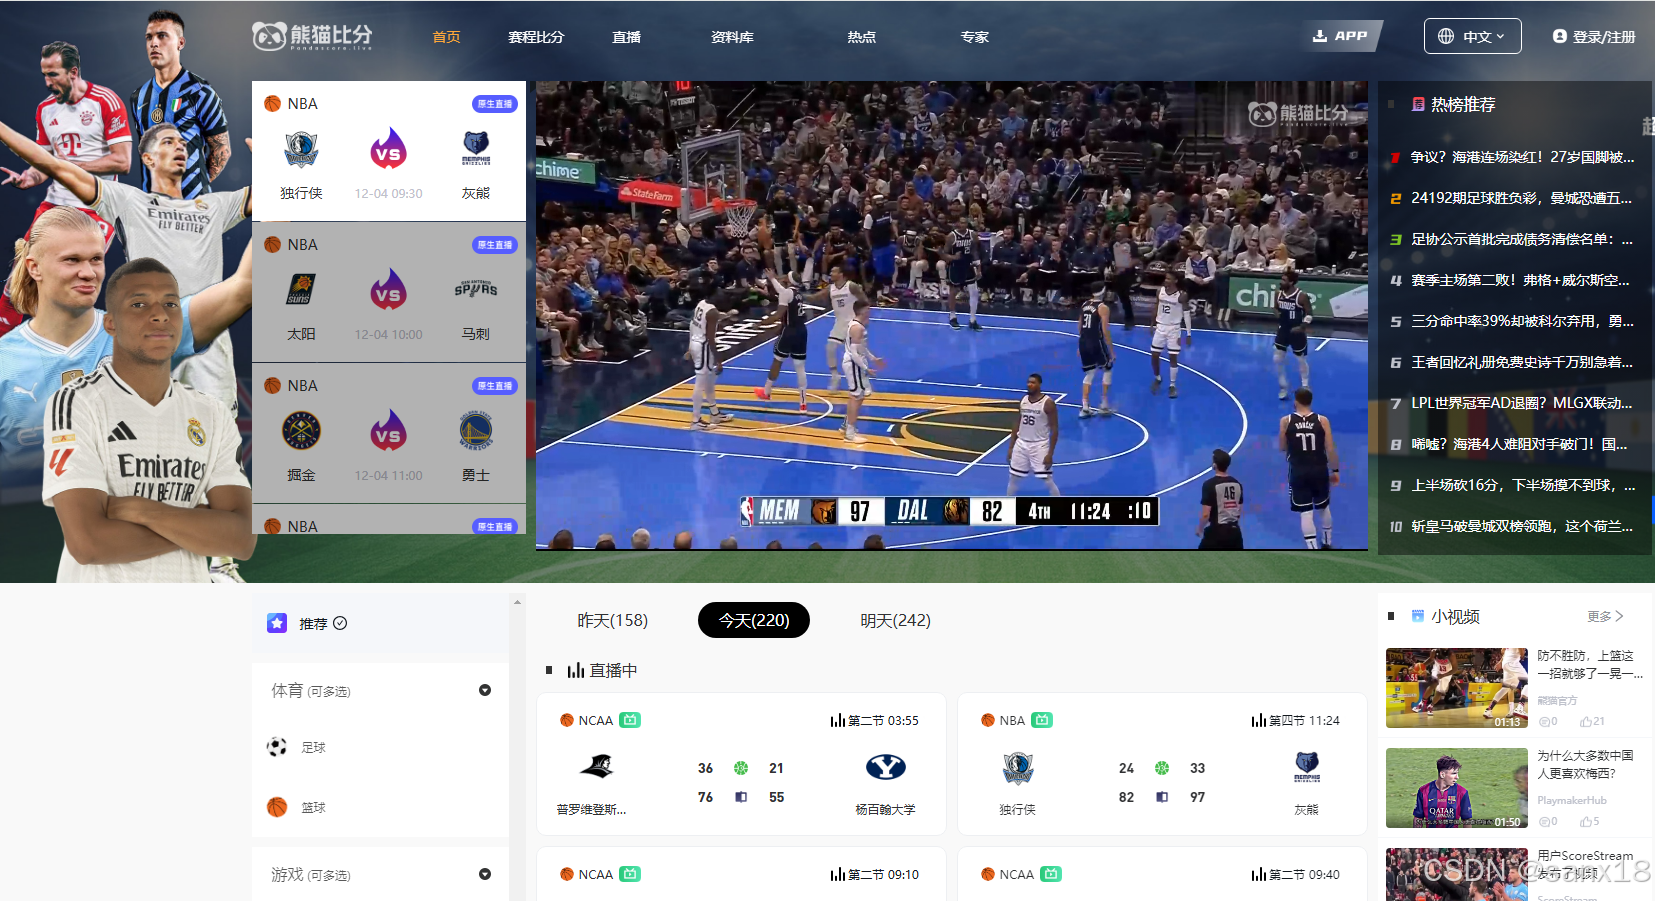This screenshot has height=901, width=1655.
Task: Open the 热点 hot topics page
Action: (861, 37)
